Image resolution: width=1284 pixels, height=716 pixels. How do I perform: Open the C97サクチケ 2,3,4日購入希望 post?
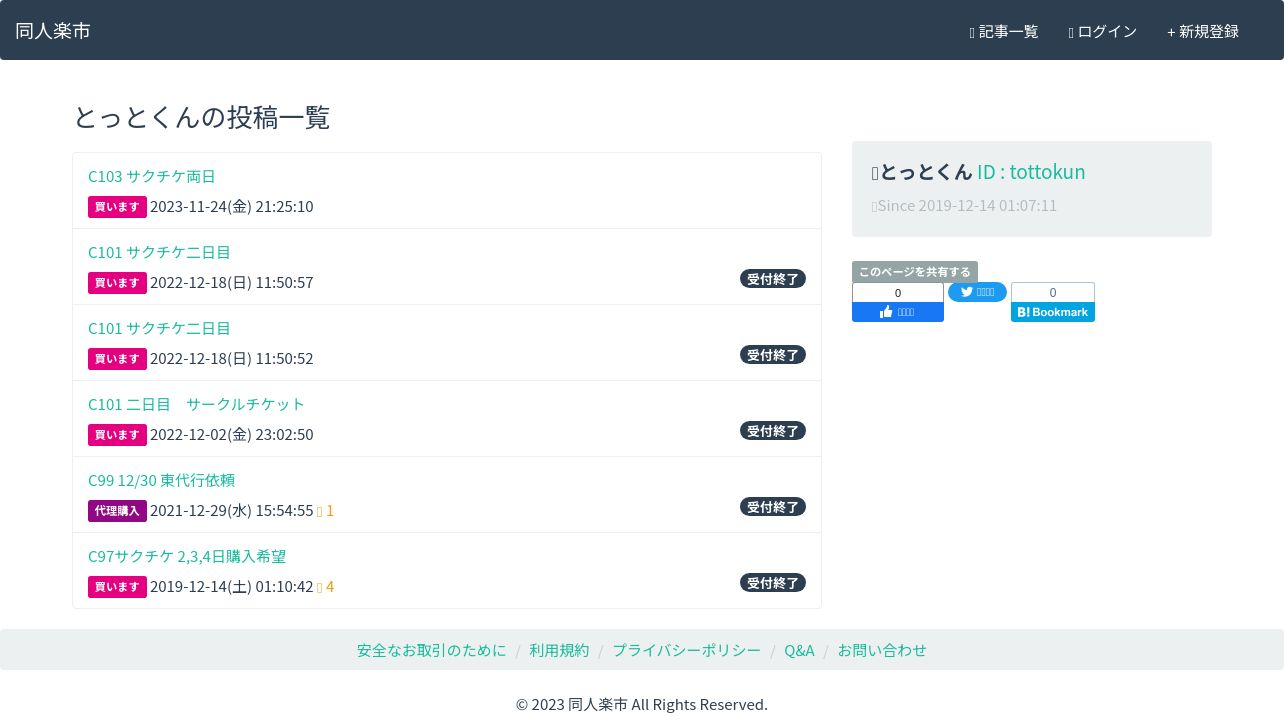coord(187,556)
